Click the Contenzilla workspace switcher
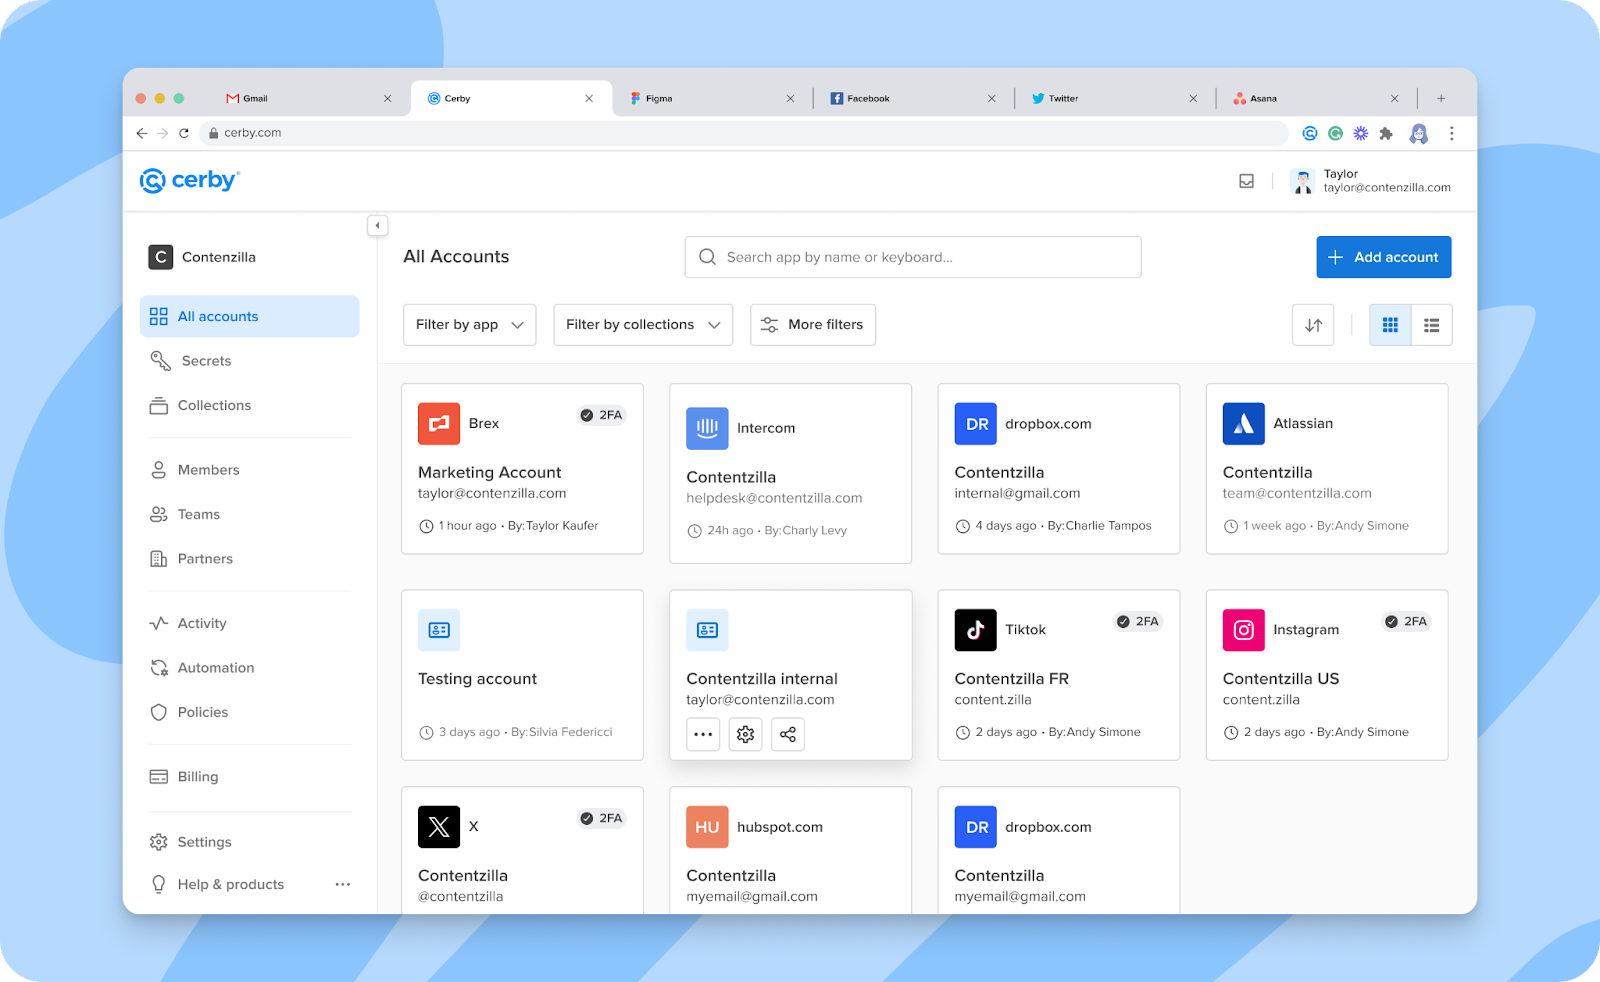Screen dimensions: 1600x982 pos(203,257)
